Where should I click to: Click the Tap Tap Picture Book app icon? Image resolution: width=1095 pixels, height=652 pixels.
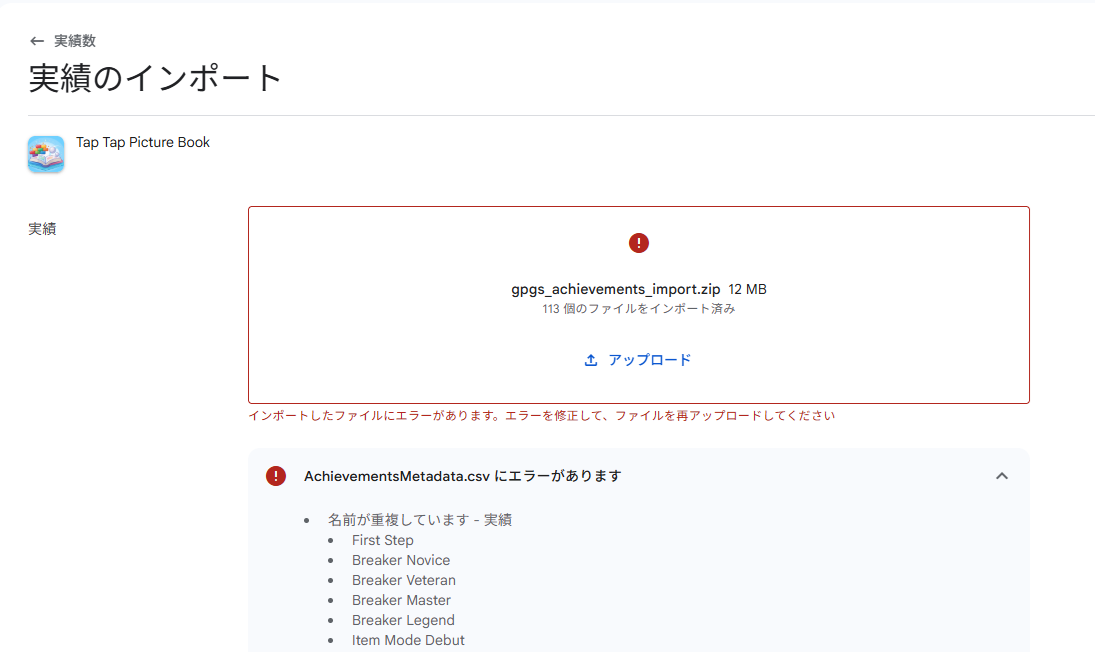tap(46, 154)
